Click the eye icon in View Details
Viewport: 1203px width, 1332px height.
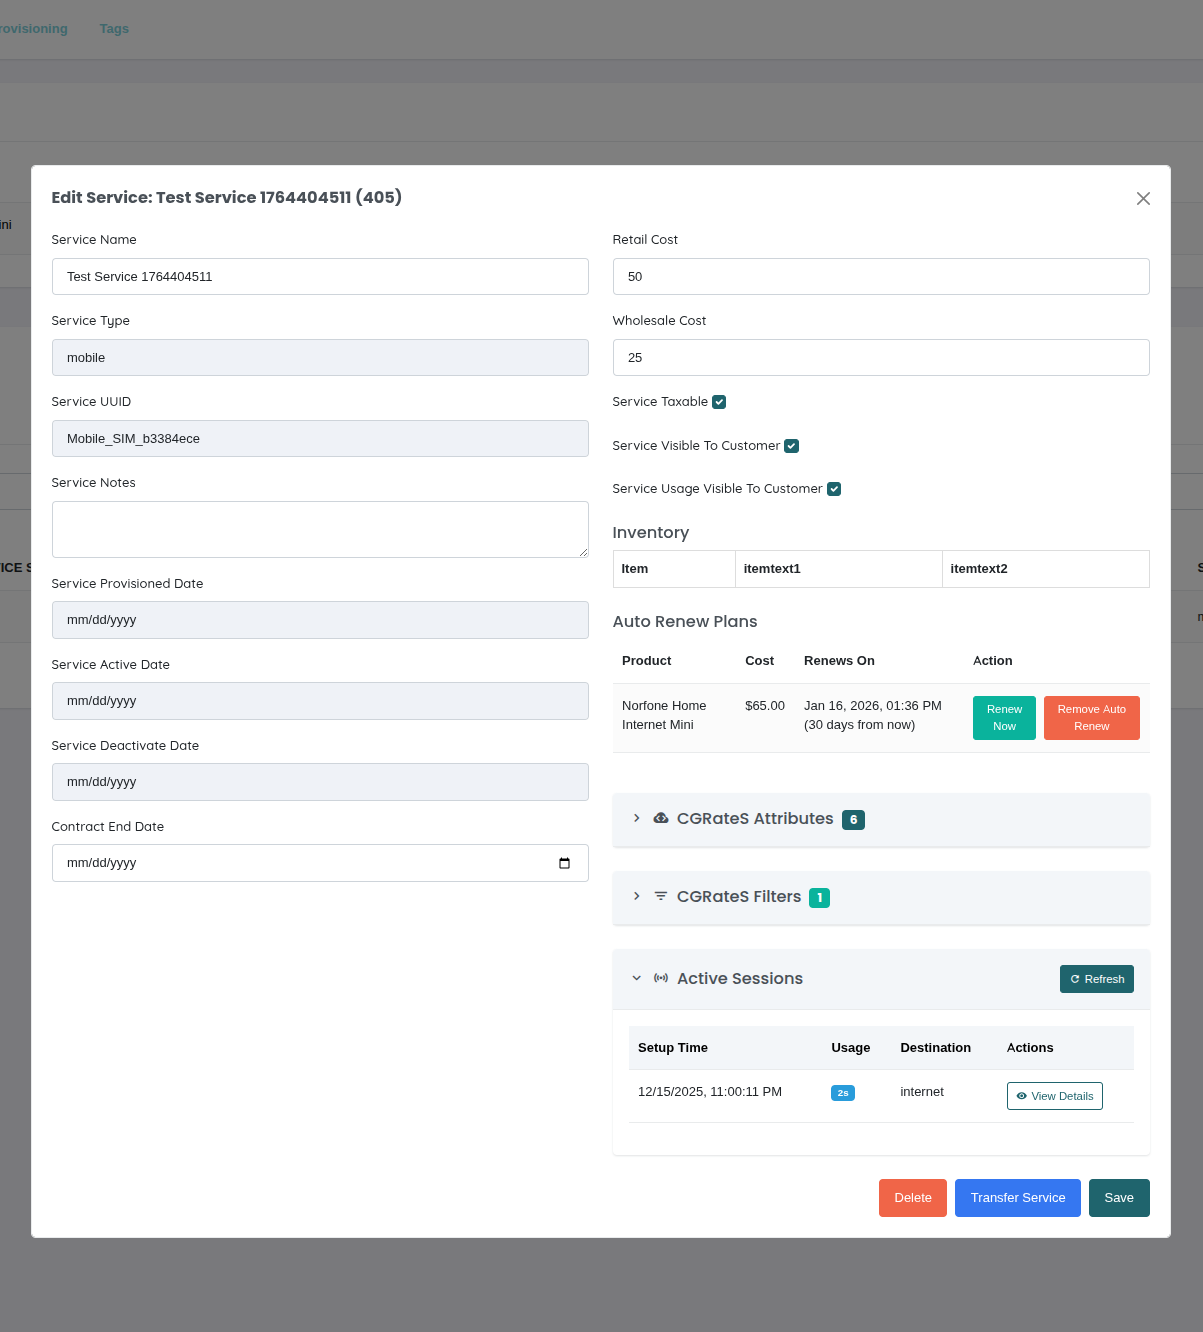pyautogui.click(x=1022, y=1096)
